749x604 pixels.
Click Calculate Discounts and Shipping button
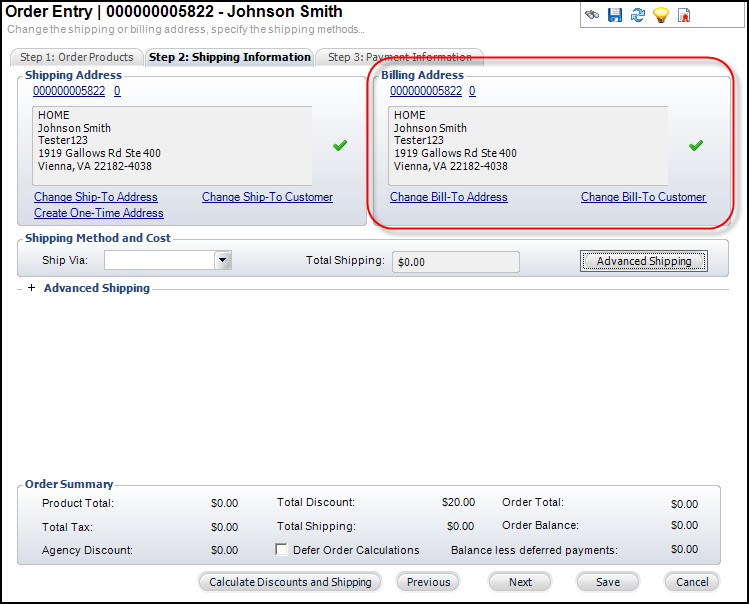(290, 582)
